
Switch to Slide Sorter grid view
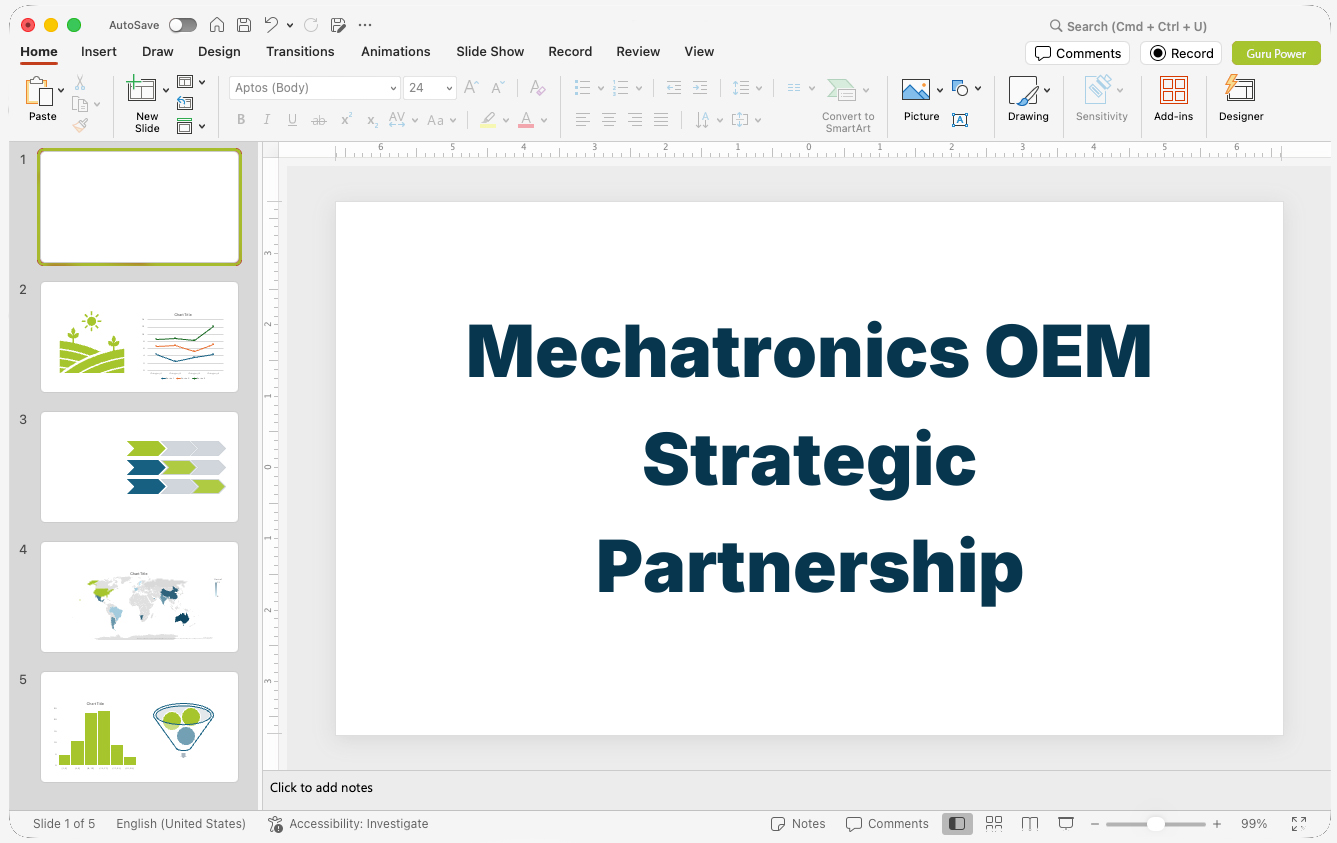(994, 823)
